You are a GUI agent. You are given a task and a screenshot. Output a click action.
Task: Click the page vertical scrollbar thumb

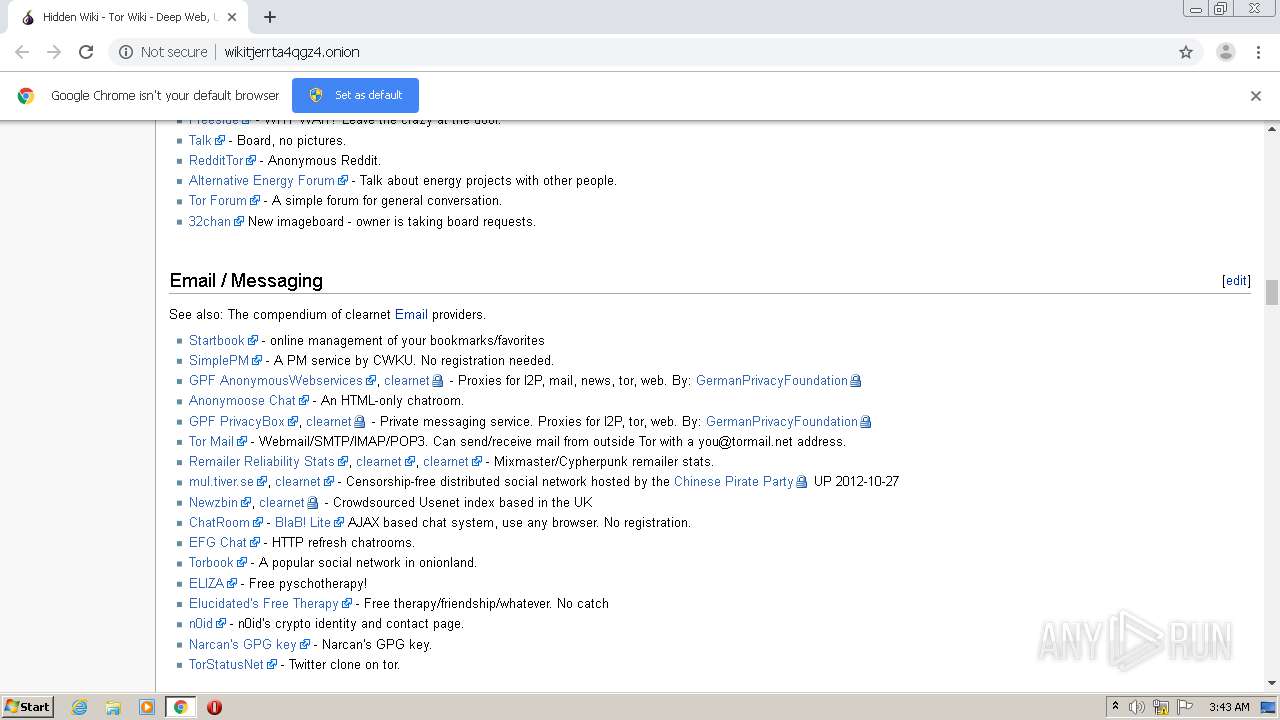tap(1272, 292)
